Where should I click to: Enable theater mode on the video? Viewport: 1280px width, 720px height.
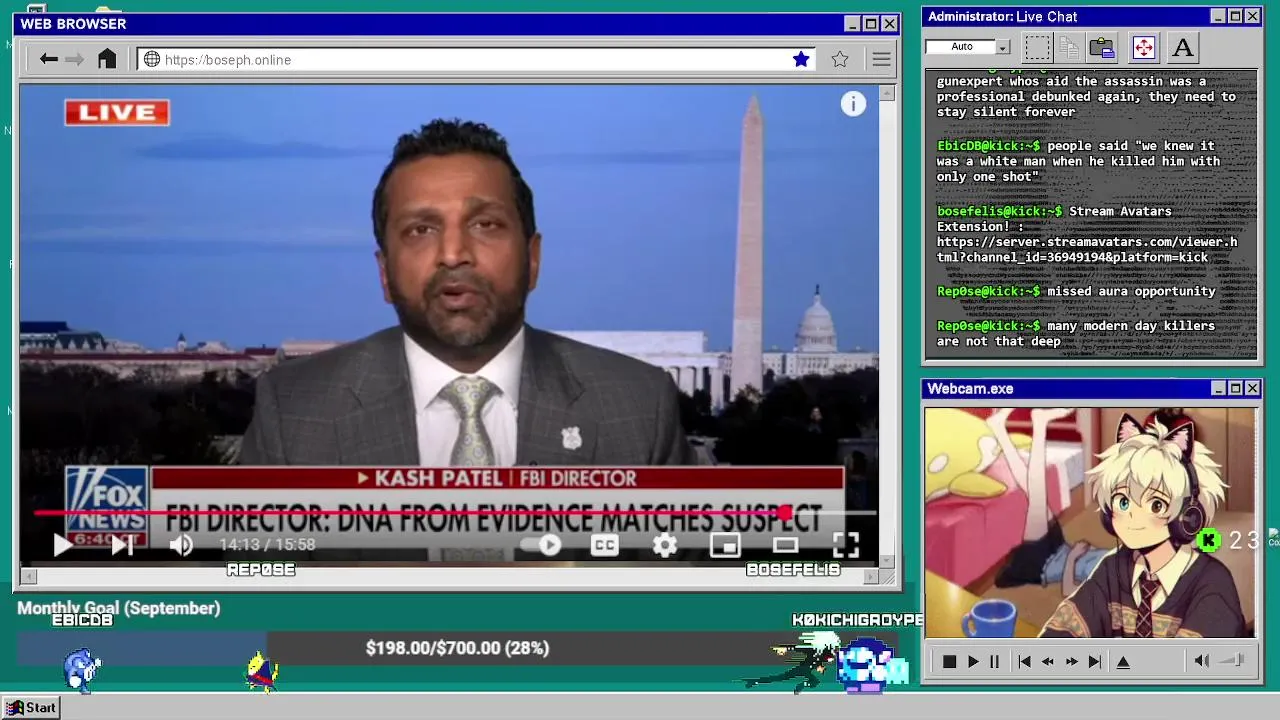click(x=785, y=545)
